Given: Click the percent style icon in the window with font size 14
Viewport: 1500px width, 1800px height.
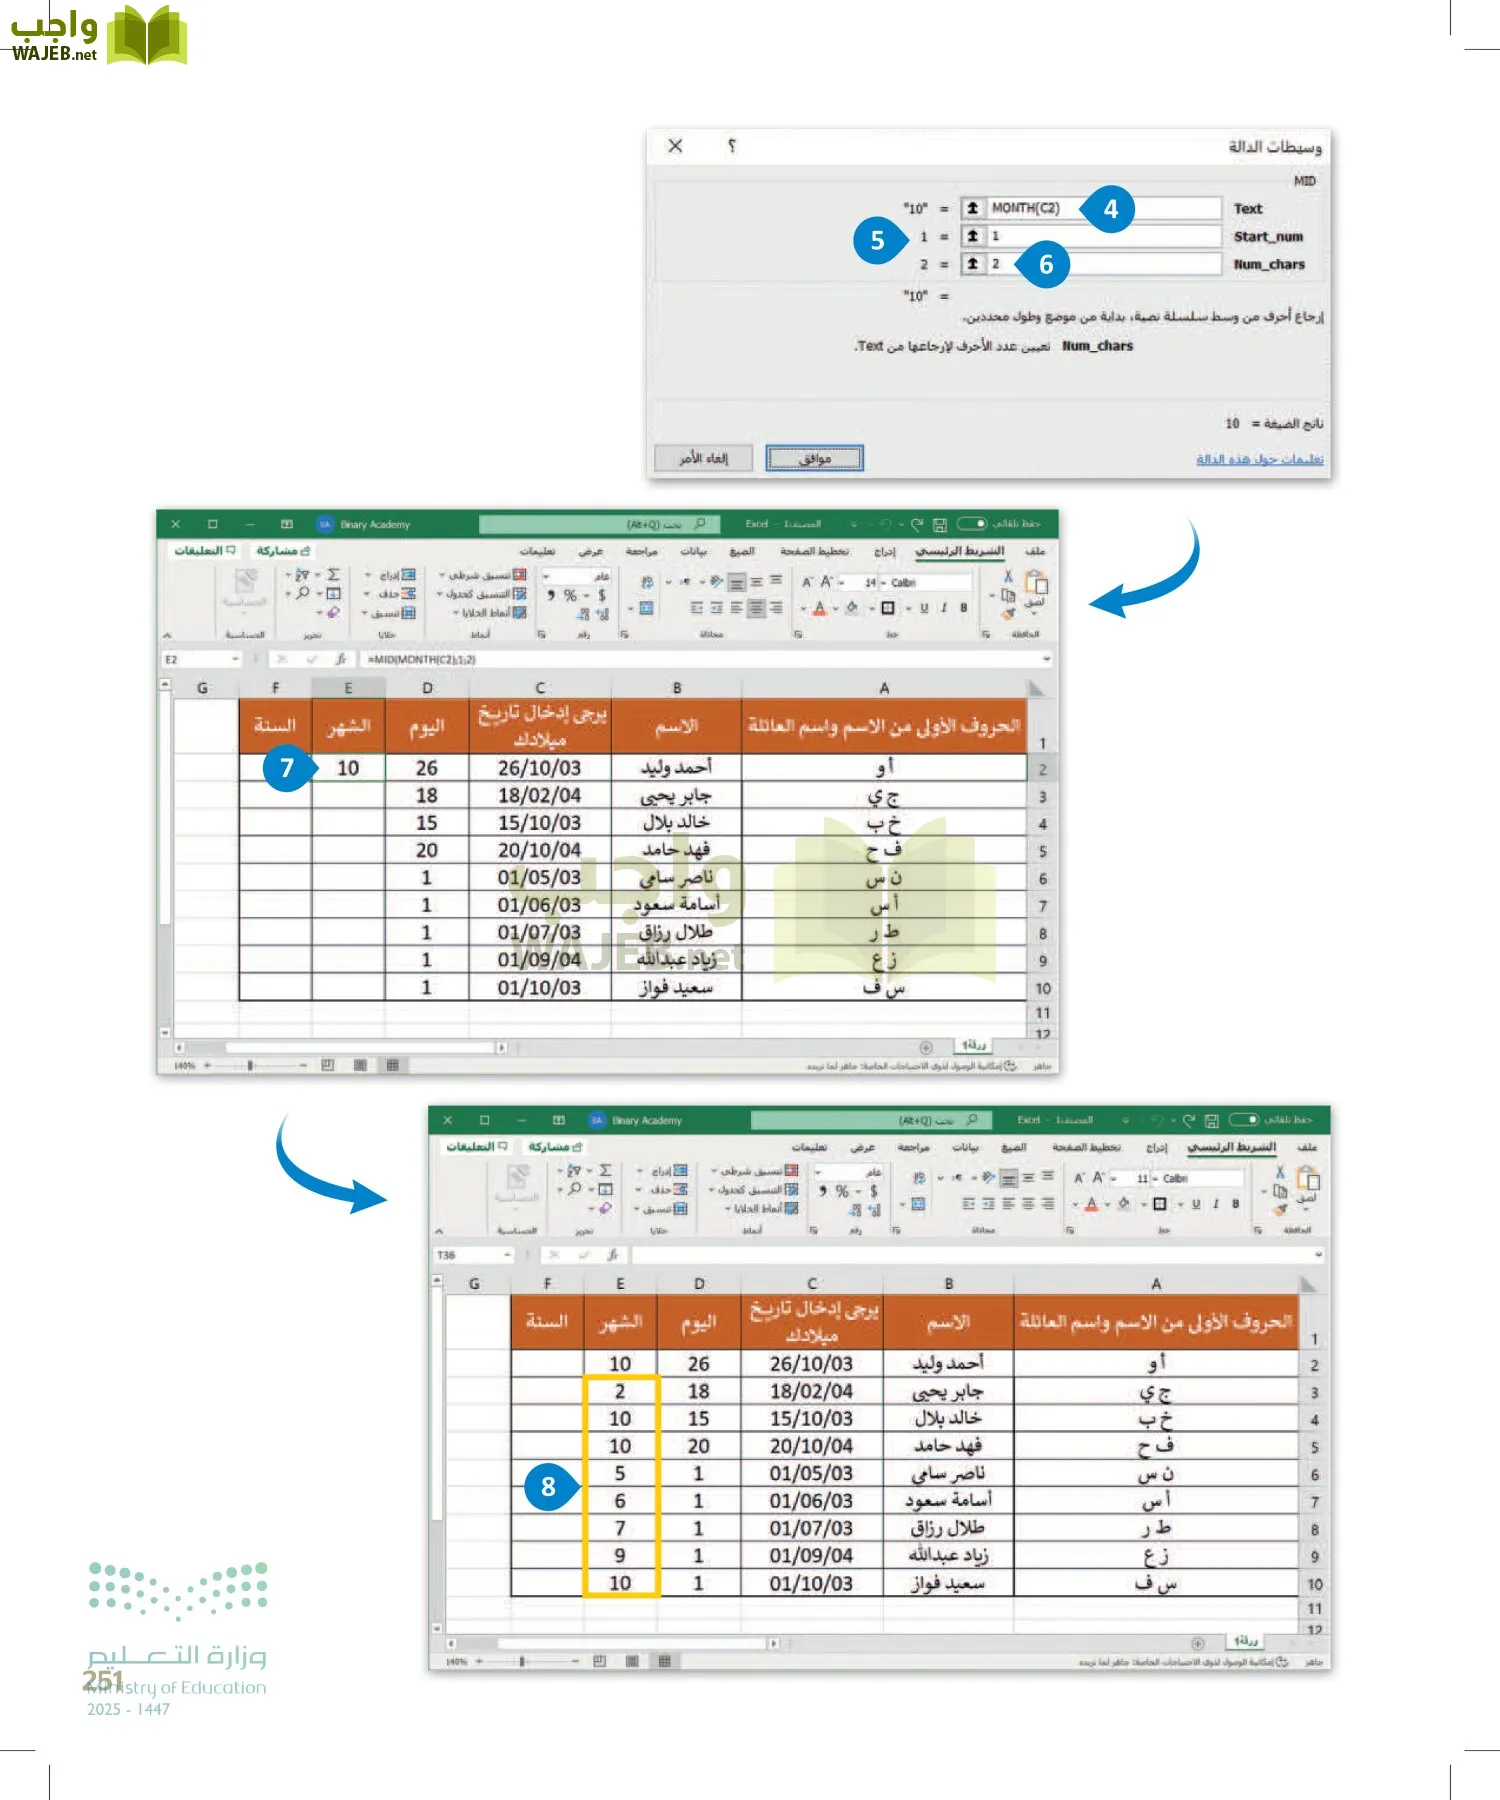Looking at the screenshot, I should coord(570,596).
